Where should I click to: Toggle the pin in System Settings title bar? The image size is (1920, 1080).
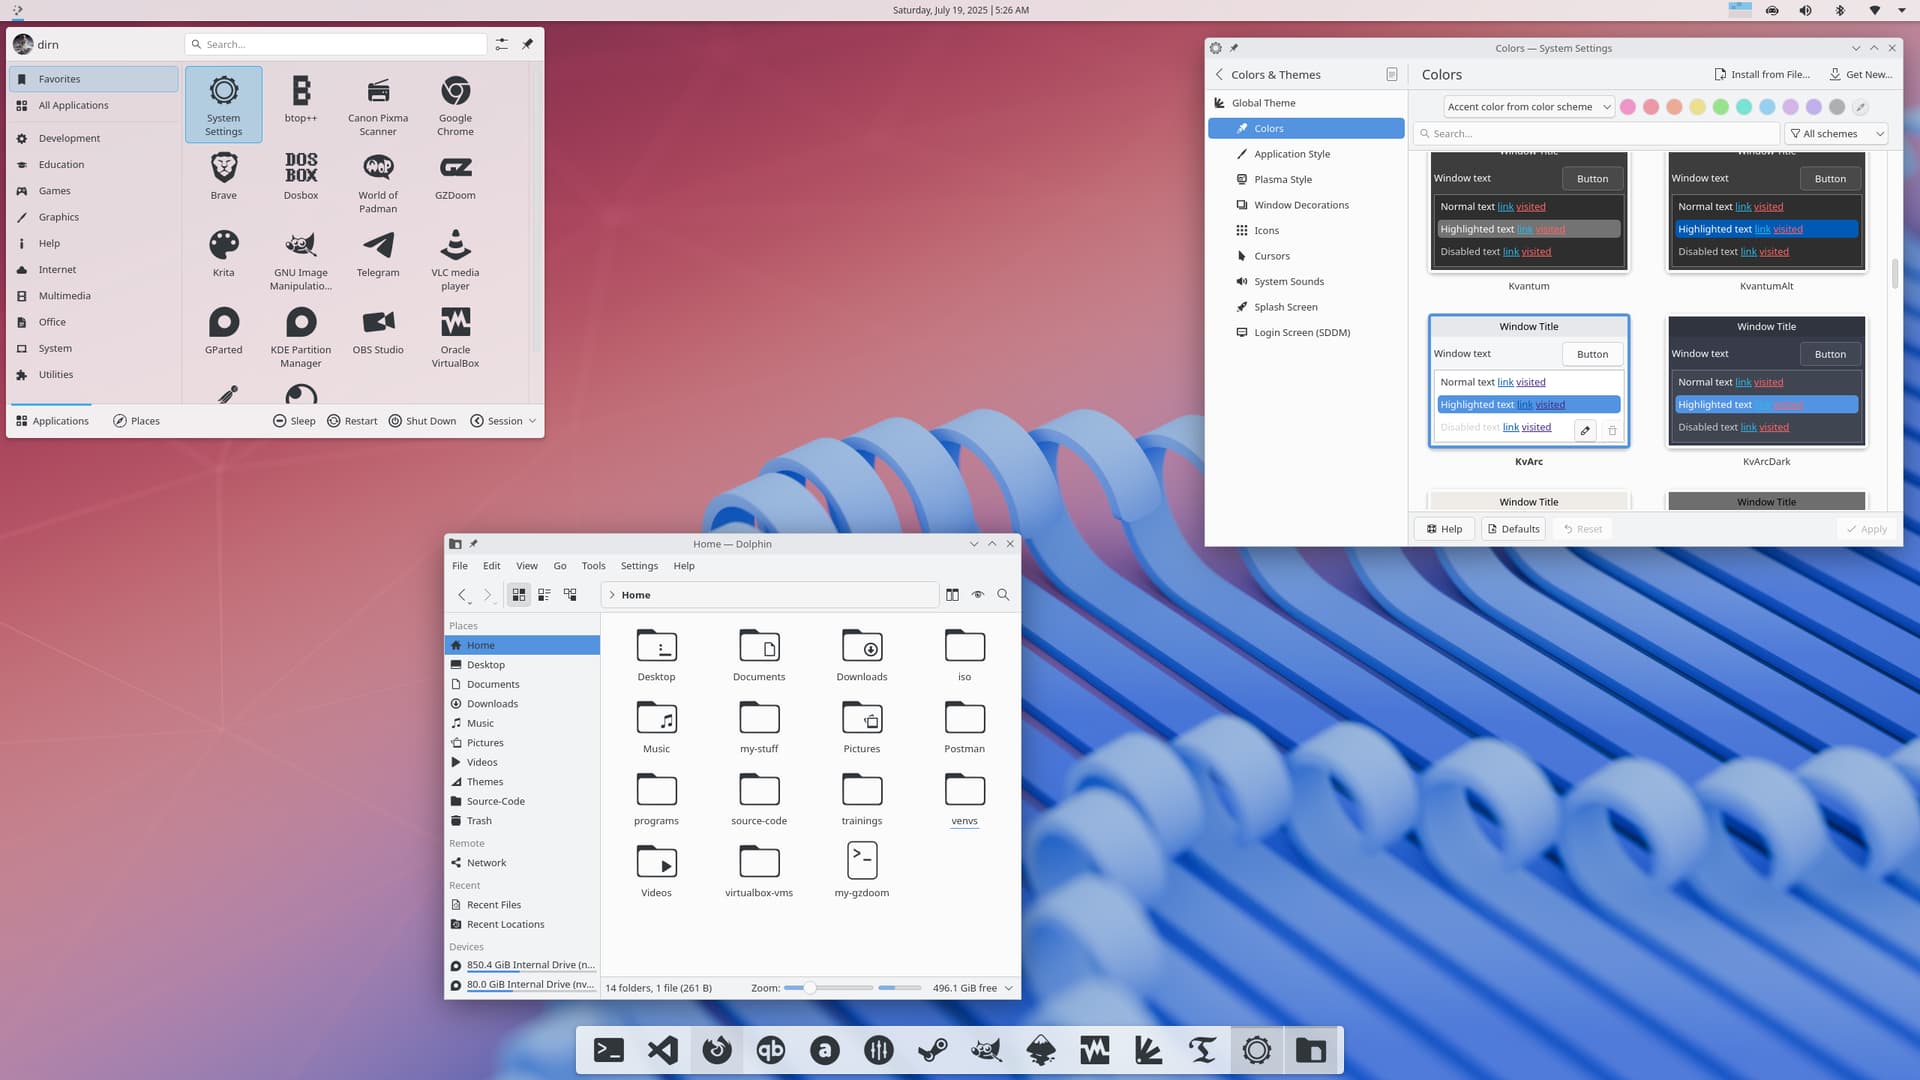point(1234,48)
